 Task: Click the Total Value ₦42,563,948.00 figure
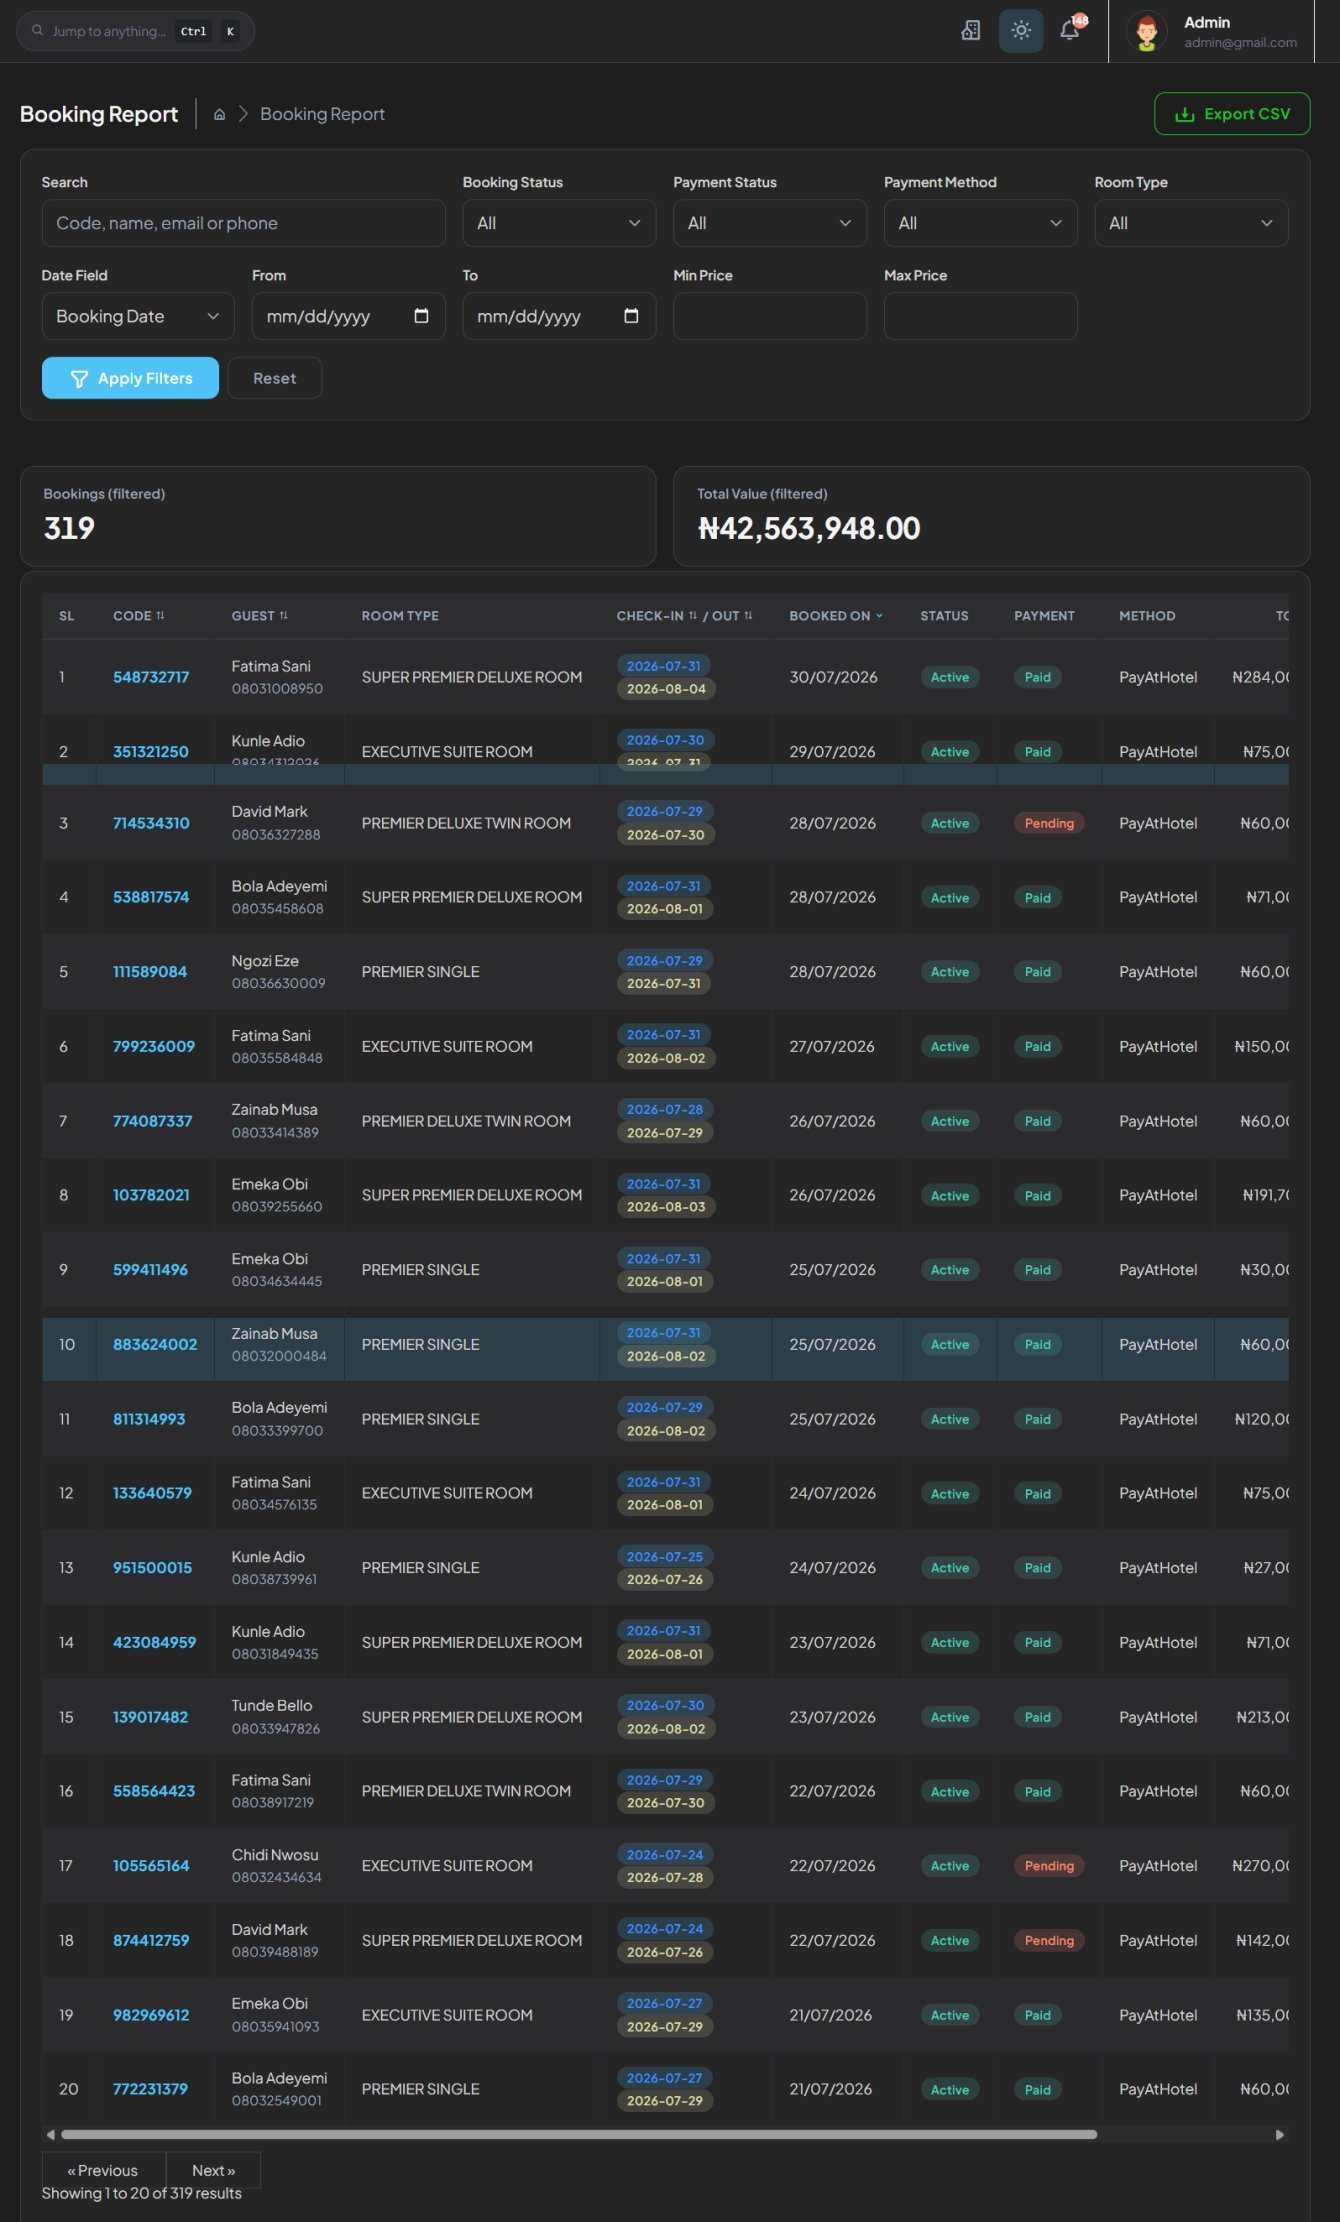coord(808,528)
